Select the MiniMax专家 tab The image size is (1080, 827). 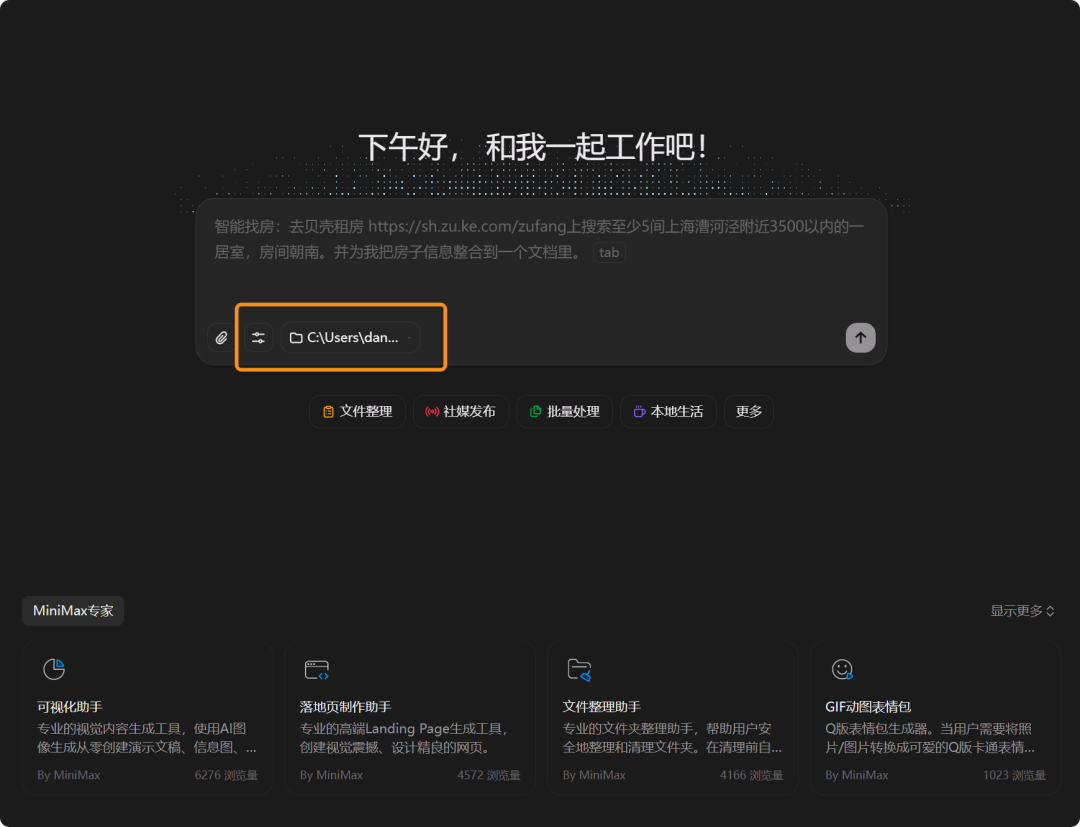pyautogui.click(x=72, y=611)
